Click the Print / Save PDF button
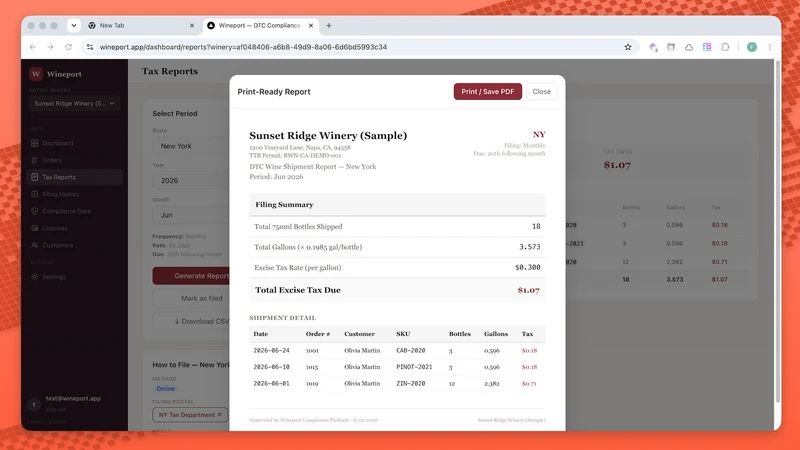The height and width of the screenshot is (450, 800). click(x=487, y=91)
